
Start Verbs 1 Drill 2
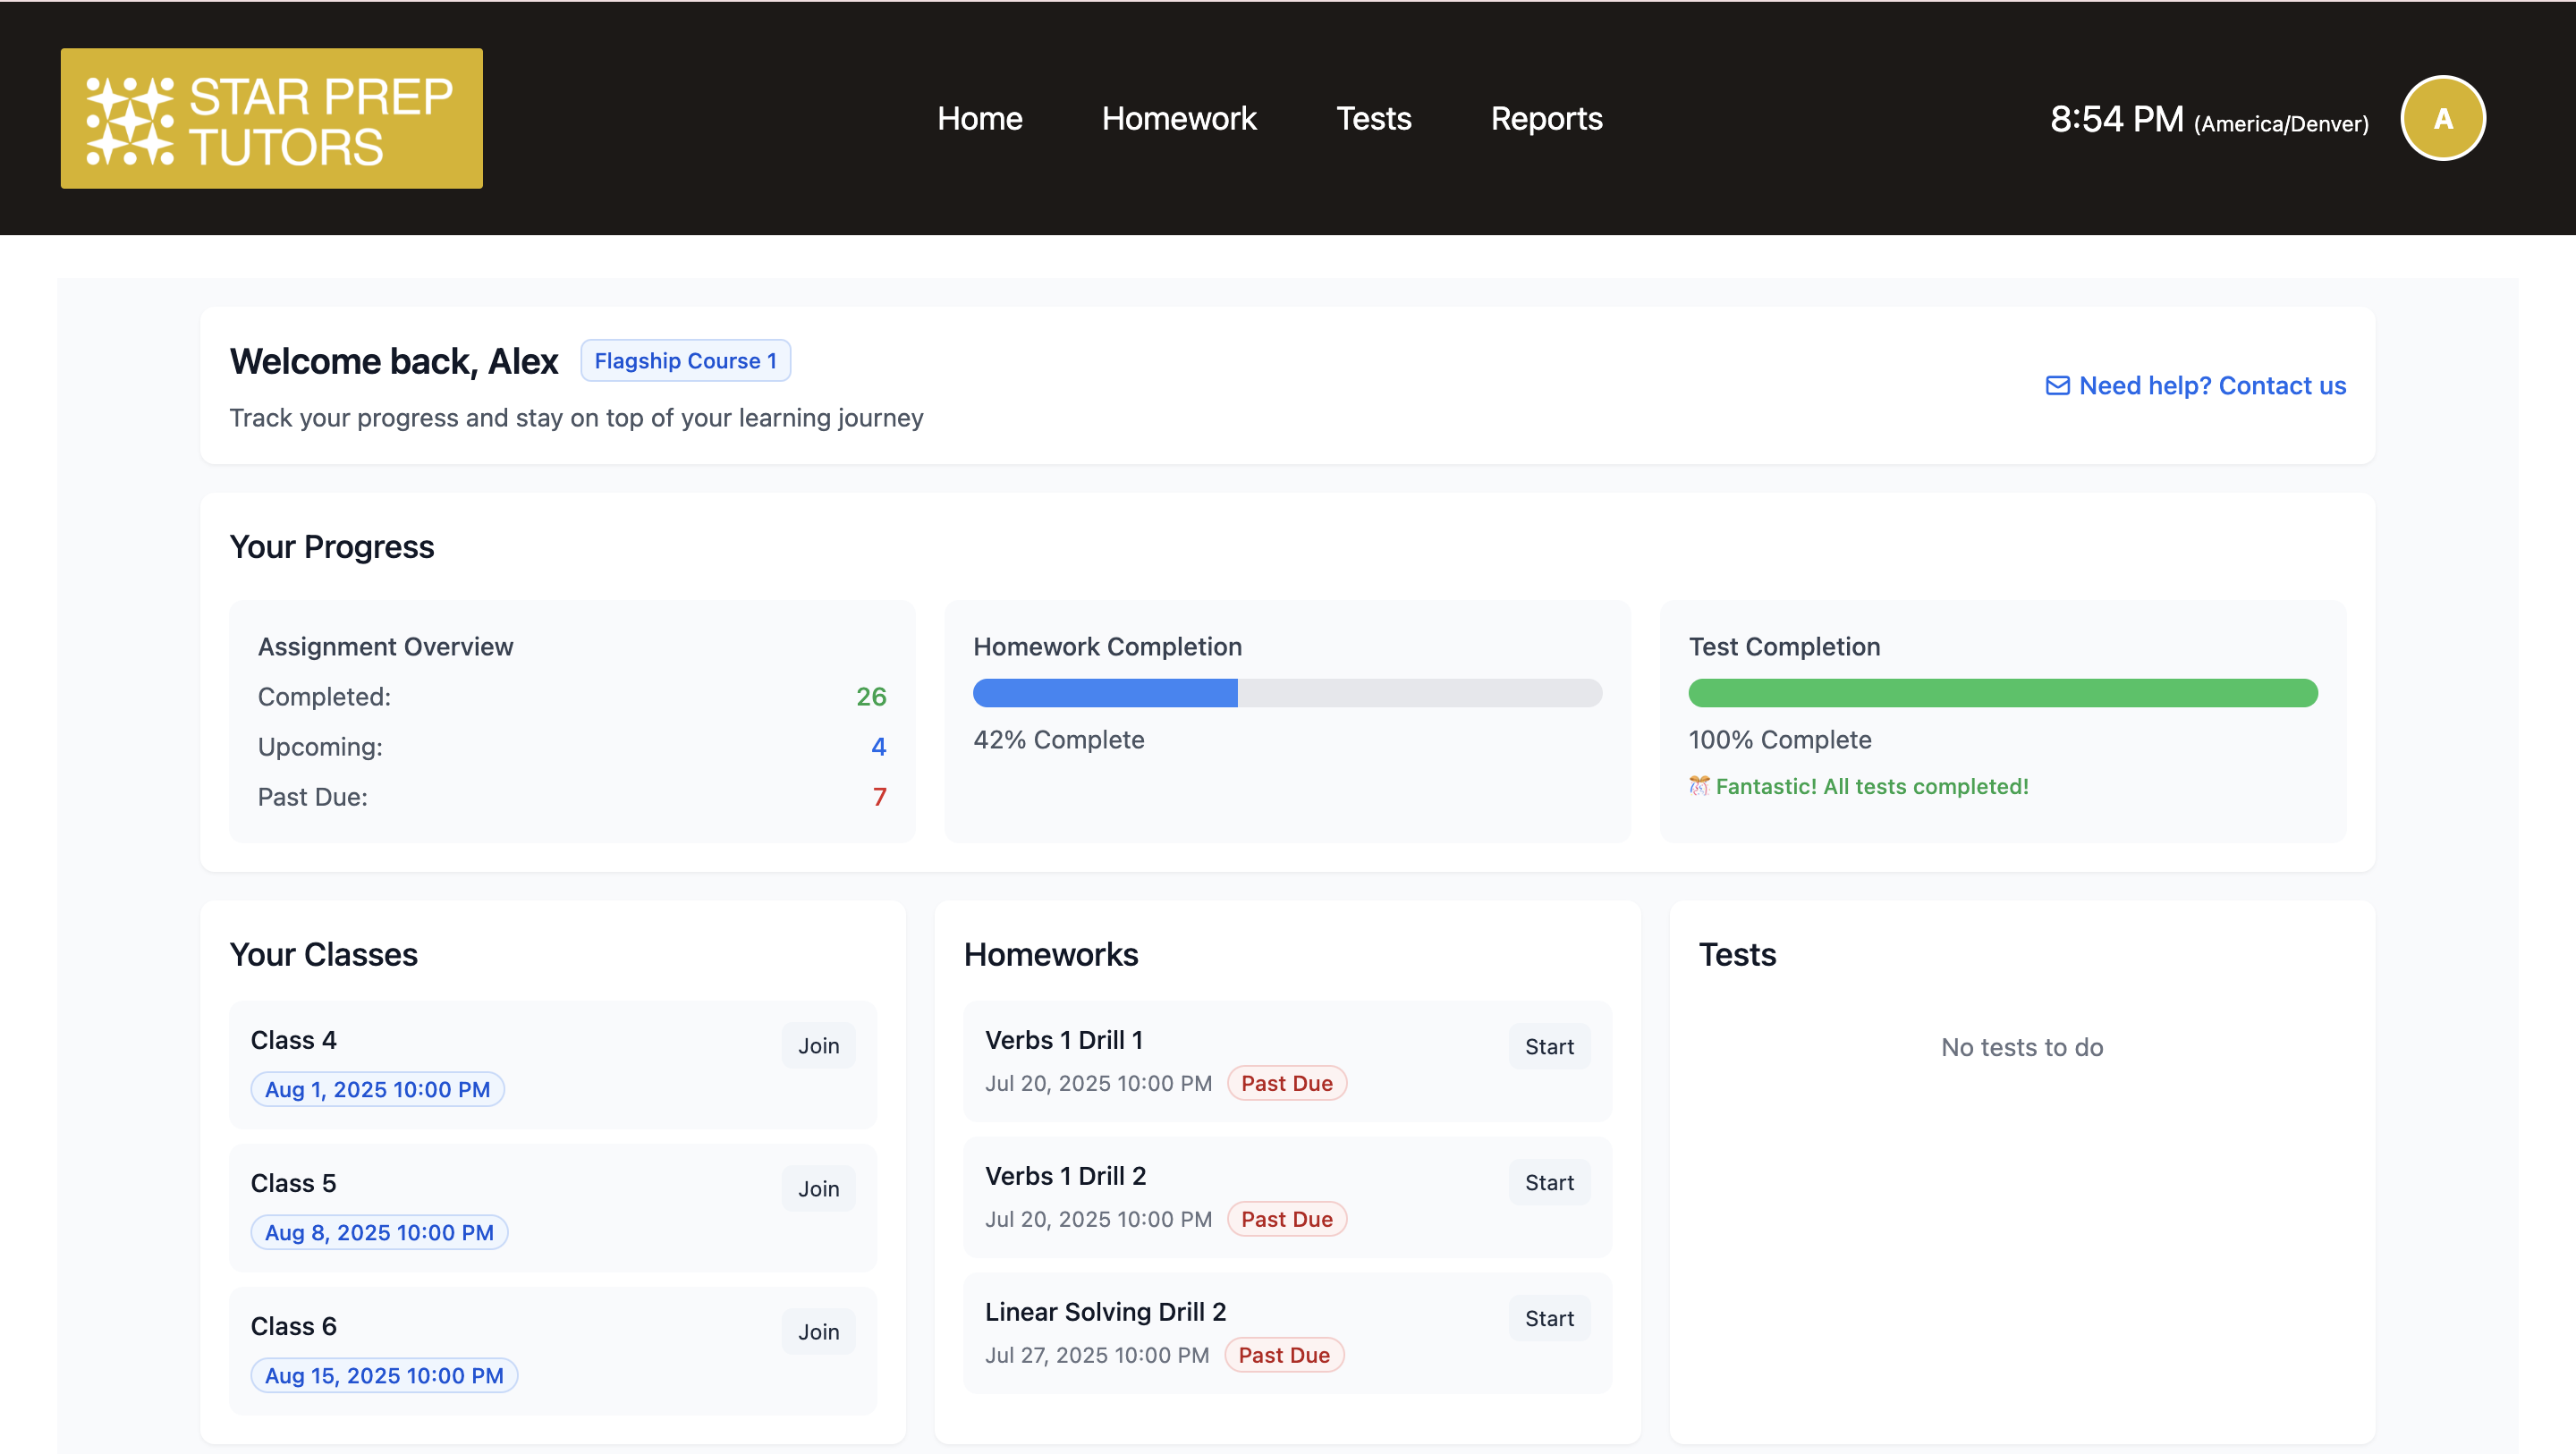[1548, 1183]
